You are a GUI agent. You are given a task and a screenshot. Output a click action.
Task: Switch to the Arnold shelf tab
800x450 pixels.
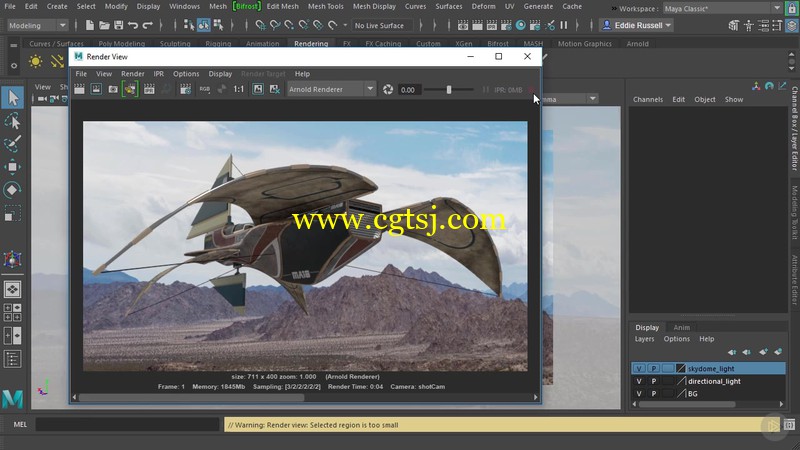click(637, 44)
